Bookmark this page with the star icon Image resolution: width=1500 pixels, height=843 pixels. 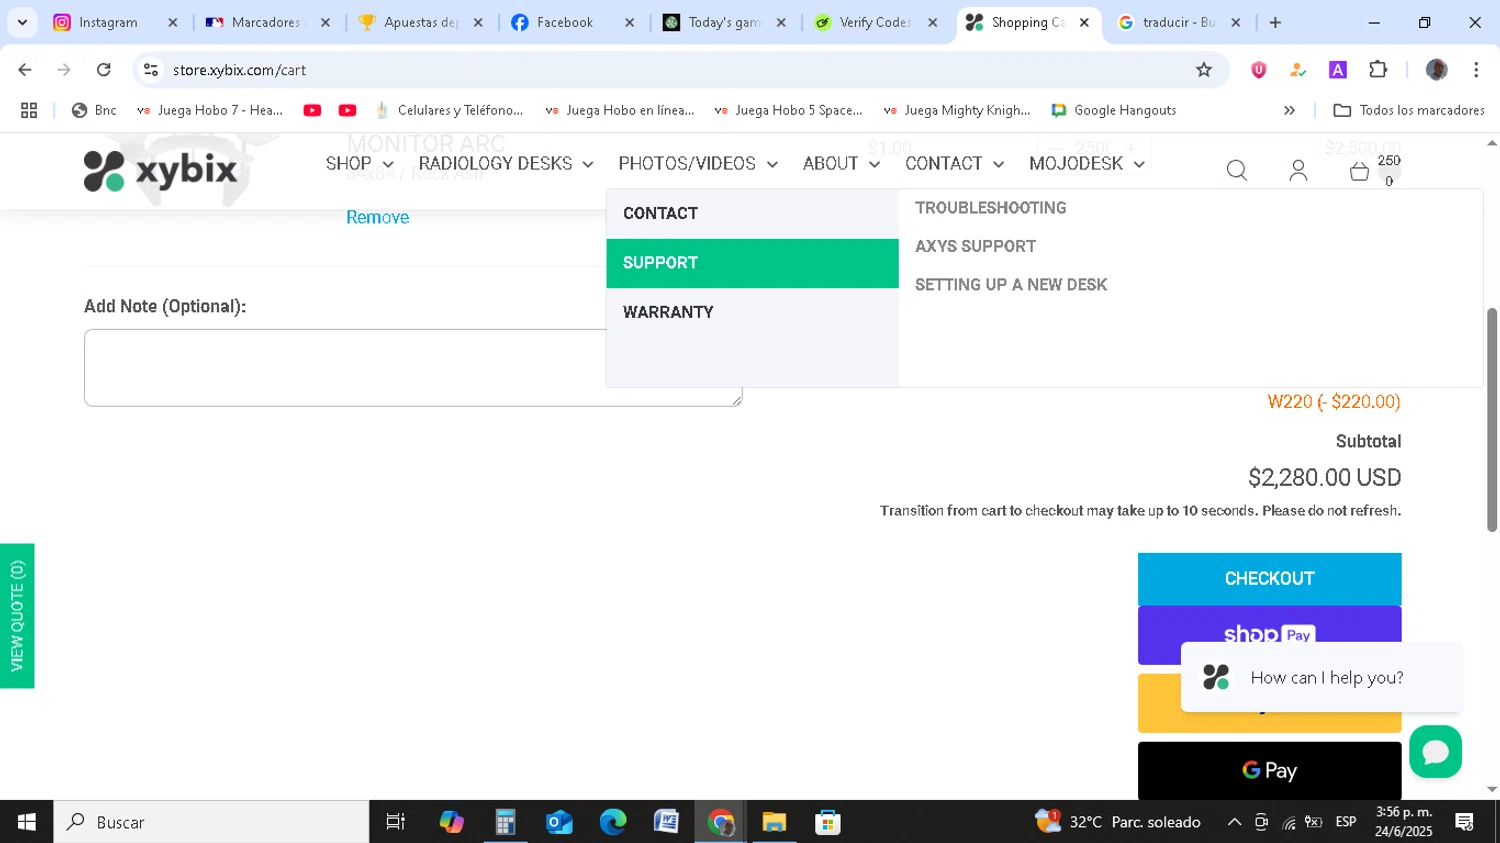coord(1204,70)
